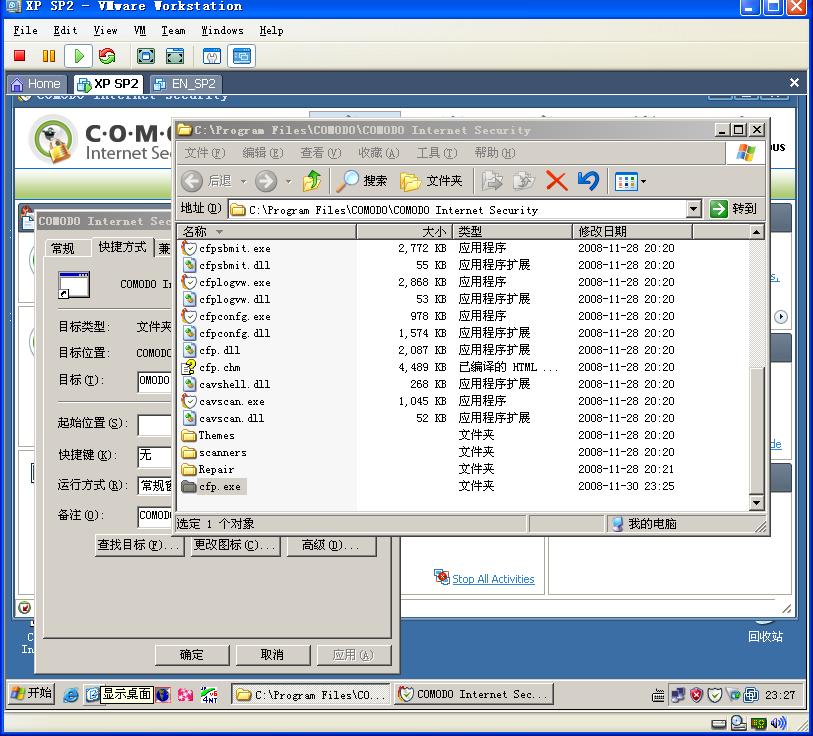Click Internet Explorer quick launch icon
This screenshot has width=813, height=736.
[x=71, y=695]
